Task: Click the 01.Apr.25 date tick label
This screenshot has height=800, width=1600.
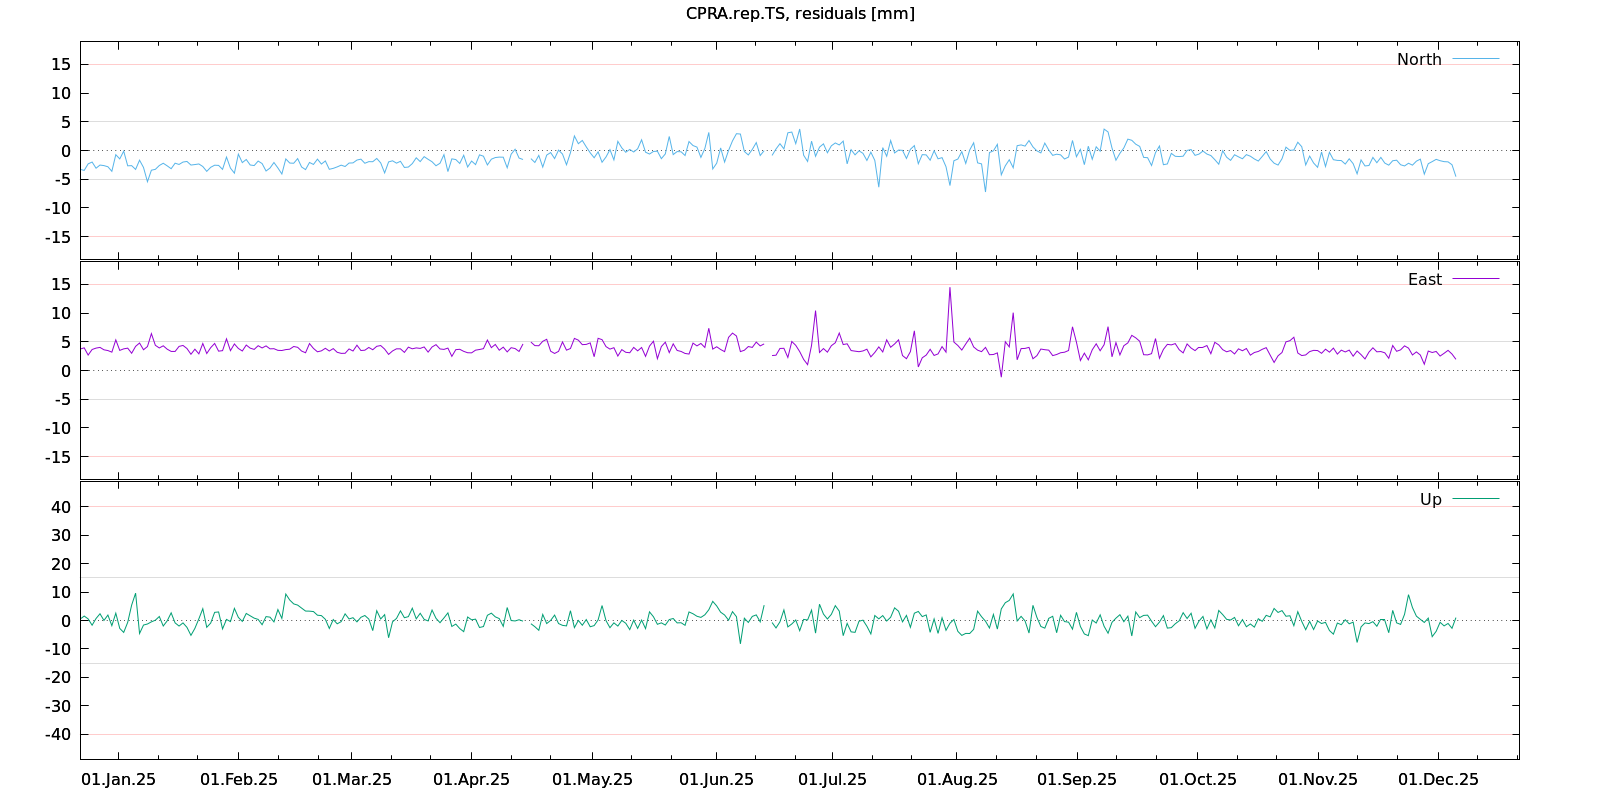Action: (471, 780)
